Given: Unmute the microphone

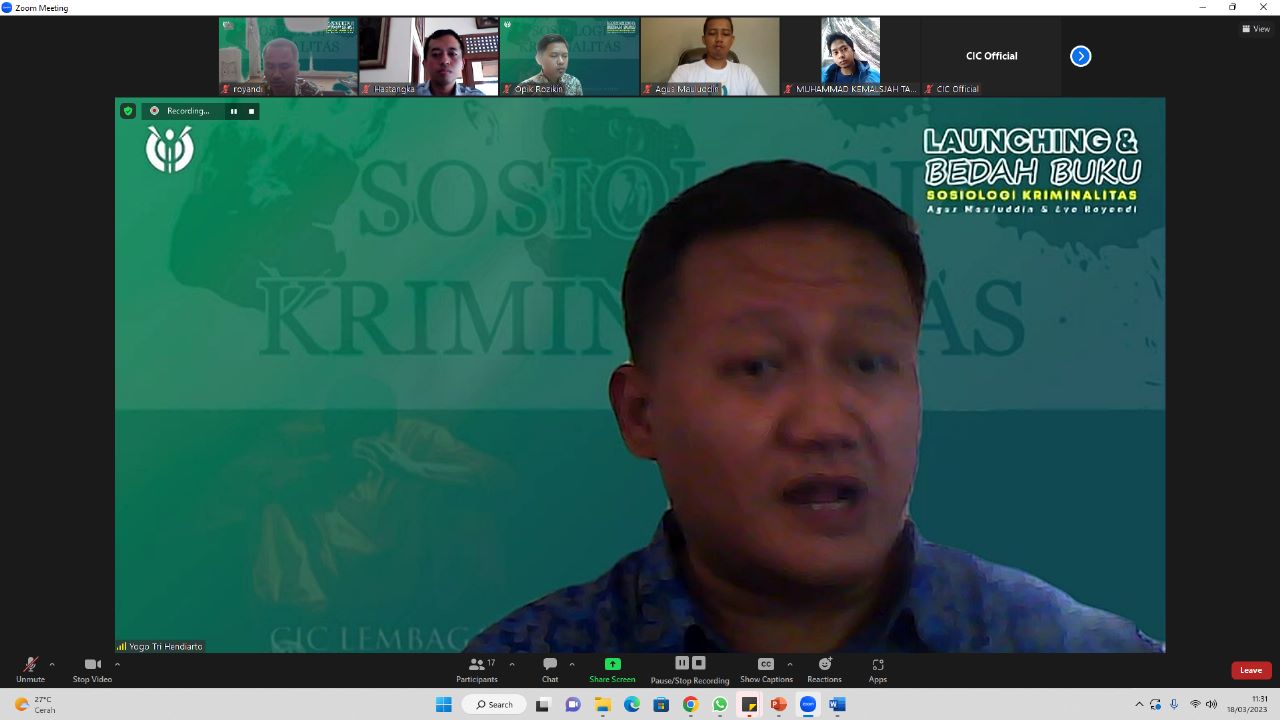Looking at the screenshot, I should click(30, 670).
